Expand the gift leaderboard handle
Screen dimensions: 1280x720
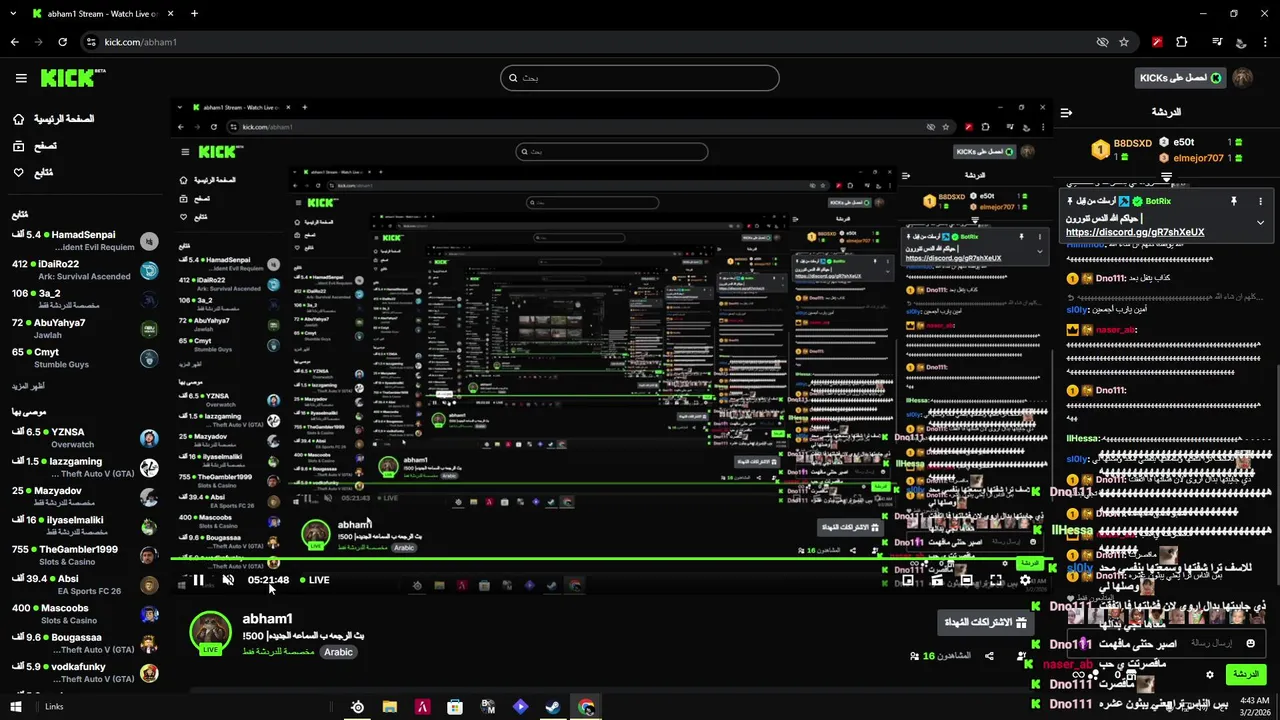(1166, 177)
